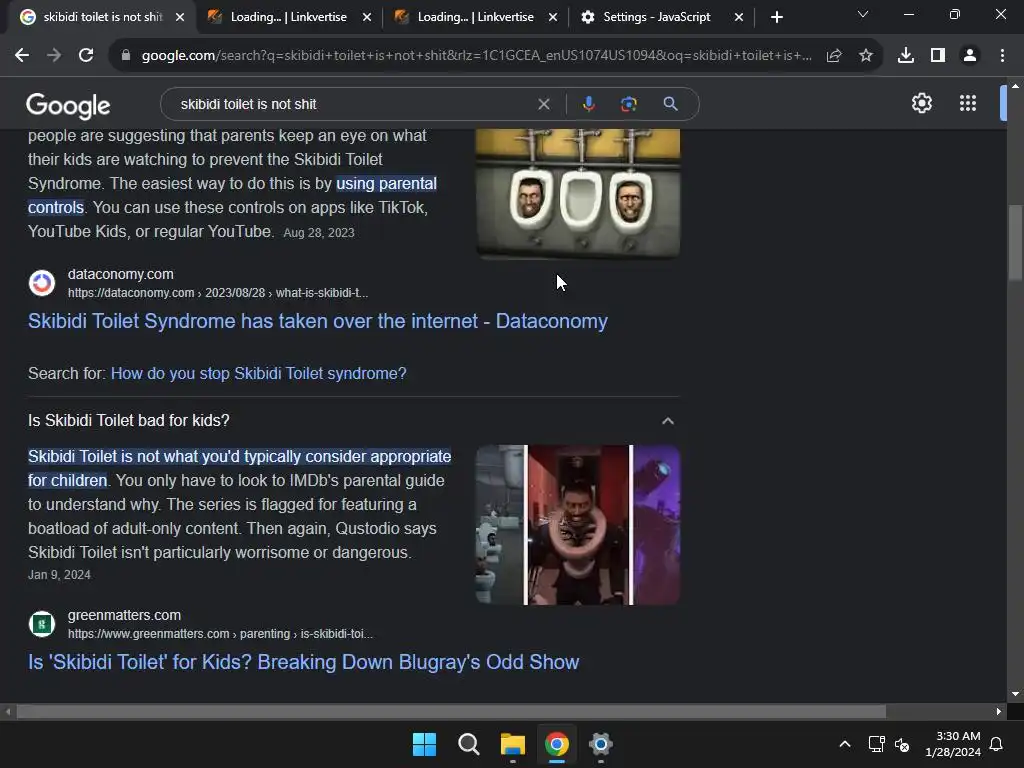Viewport: 1024px width, 768px height.
Task: Open the tab search dropdown
Action: pos(863,14)
